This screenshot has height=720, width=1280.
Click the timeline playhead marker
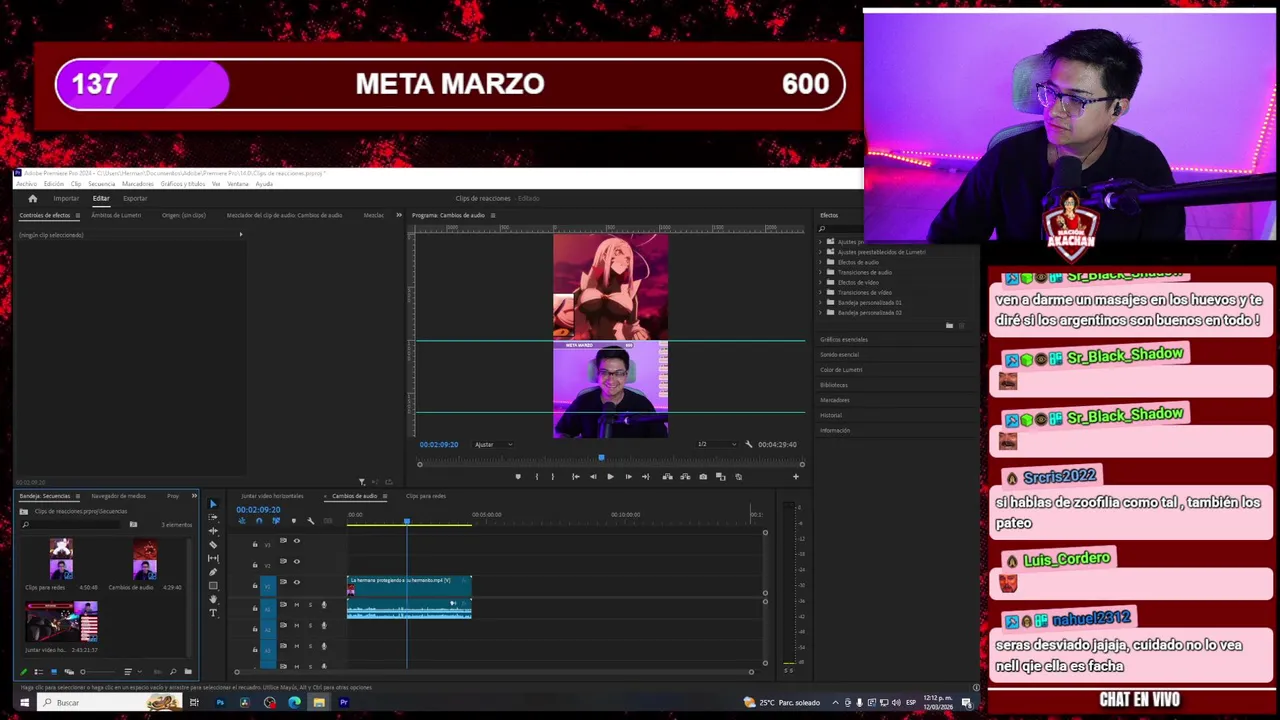407,521
